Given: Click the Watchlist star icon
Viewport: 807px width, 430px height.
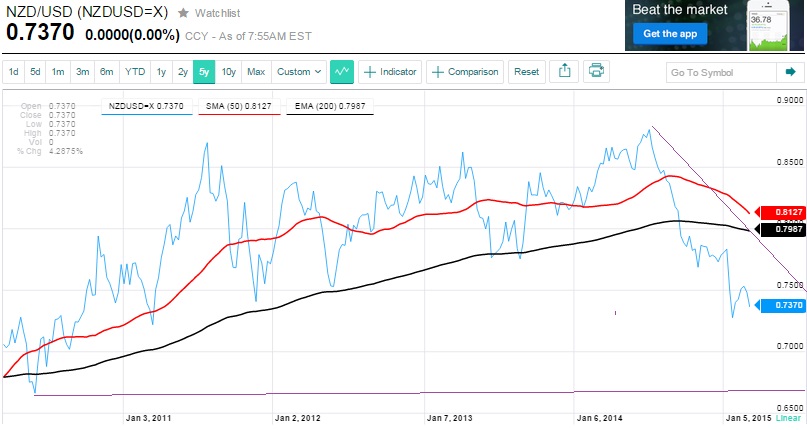Looking at the screenshot, I should pos(183,13).
